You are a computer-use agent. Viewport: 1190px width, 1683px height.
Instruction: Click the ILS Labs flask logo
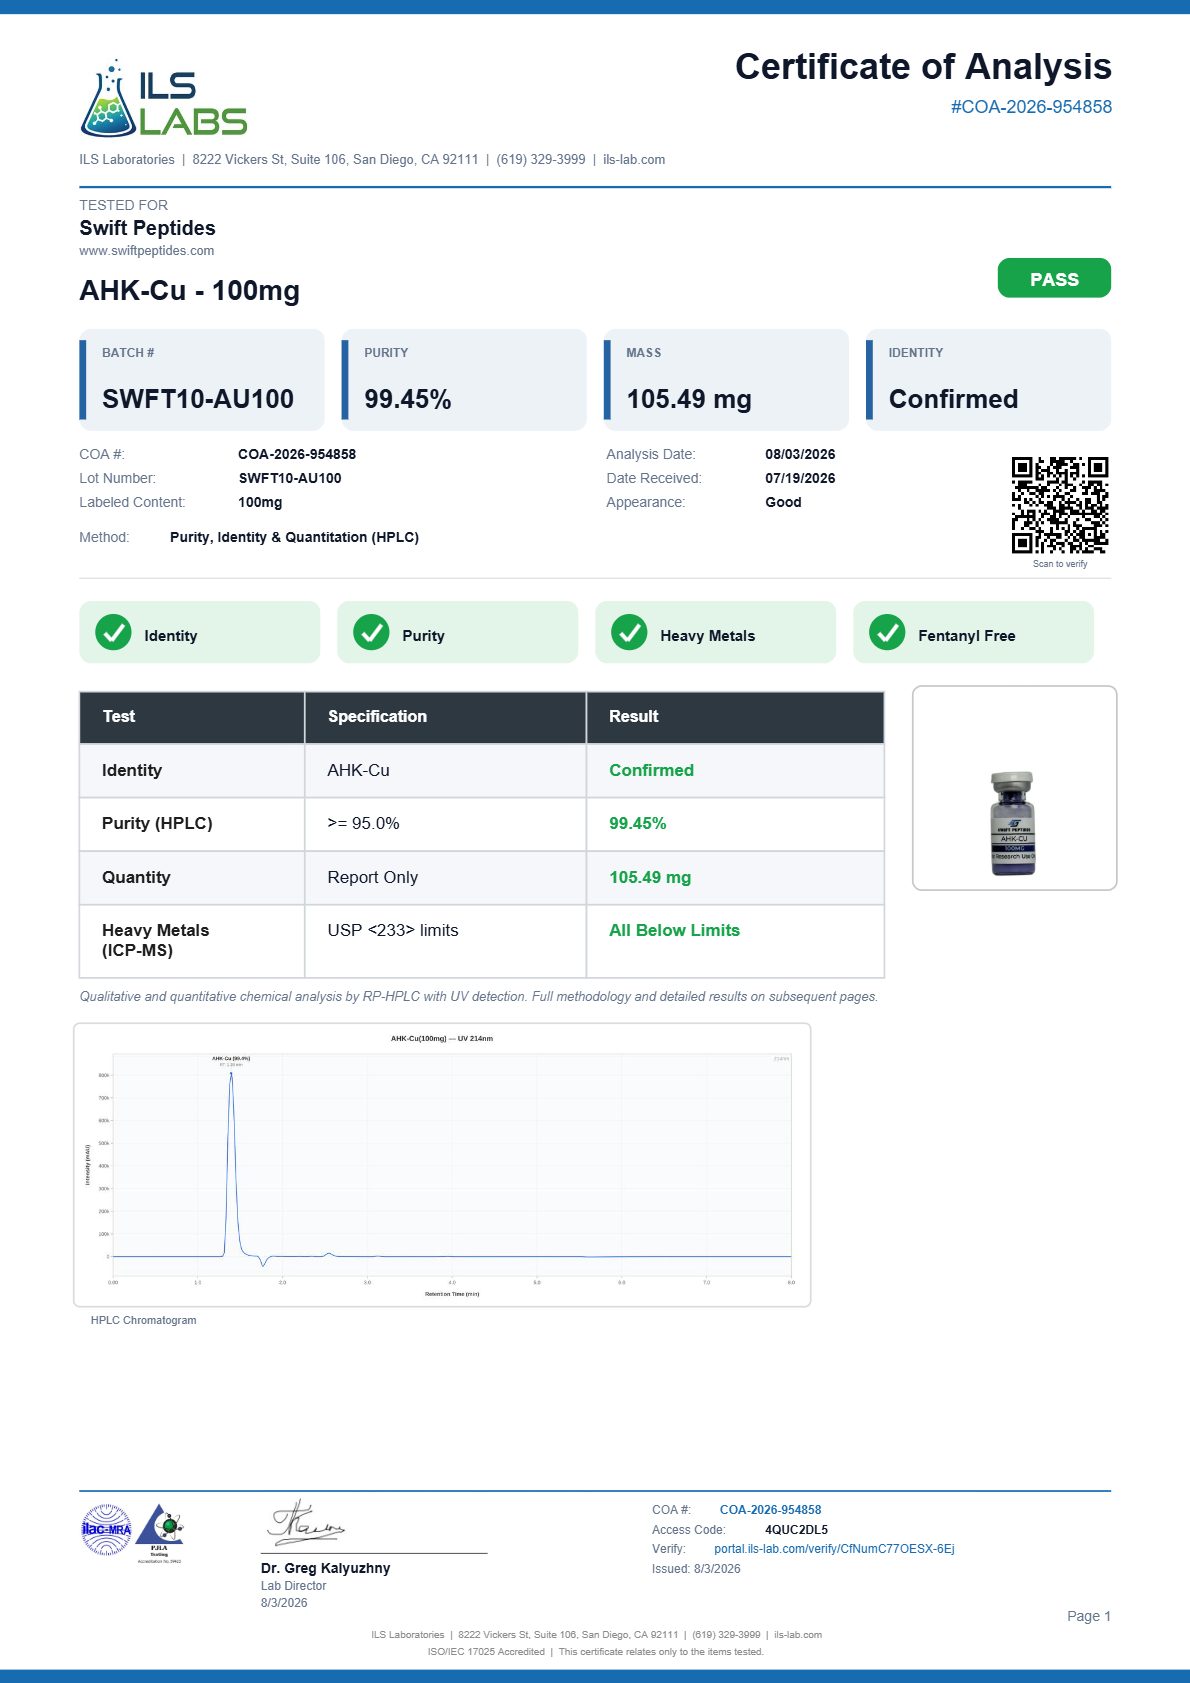[163, 98]
